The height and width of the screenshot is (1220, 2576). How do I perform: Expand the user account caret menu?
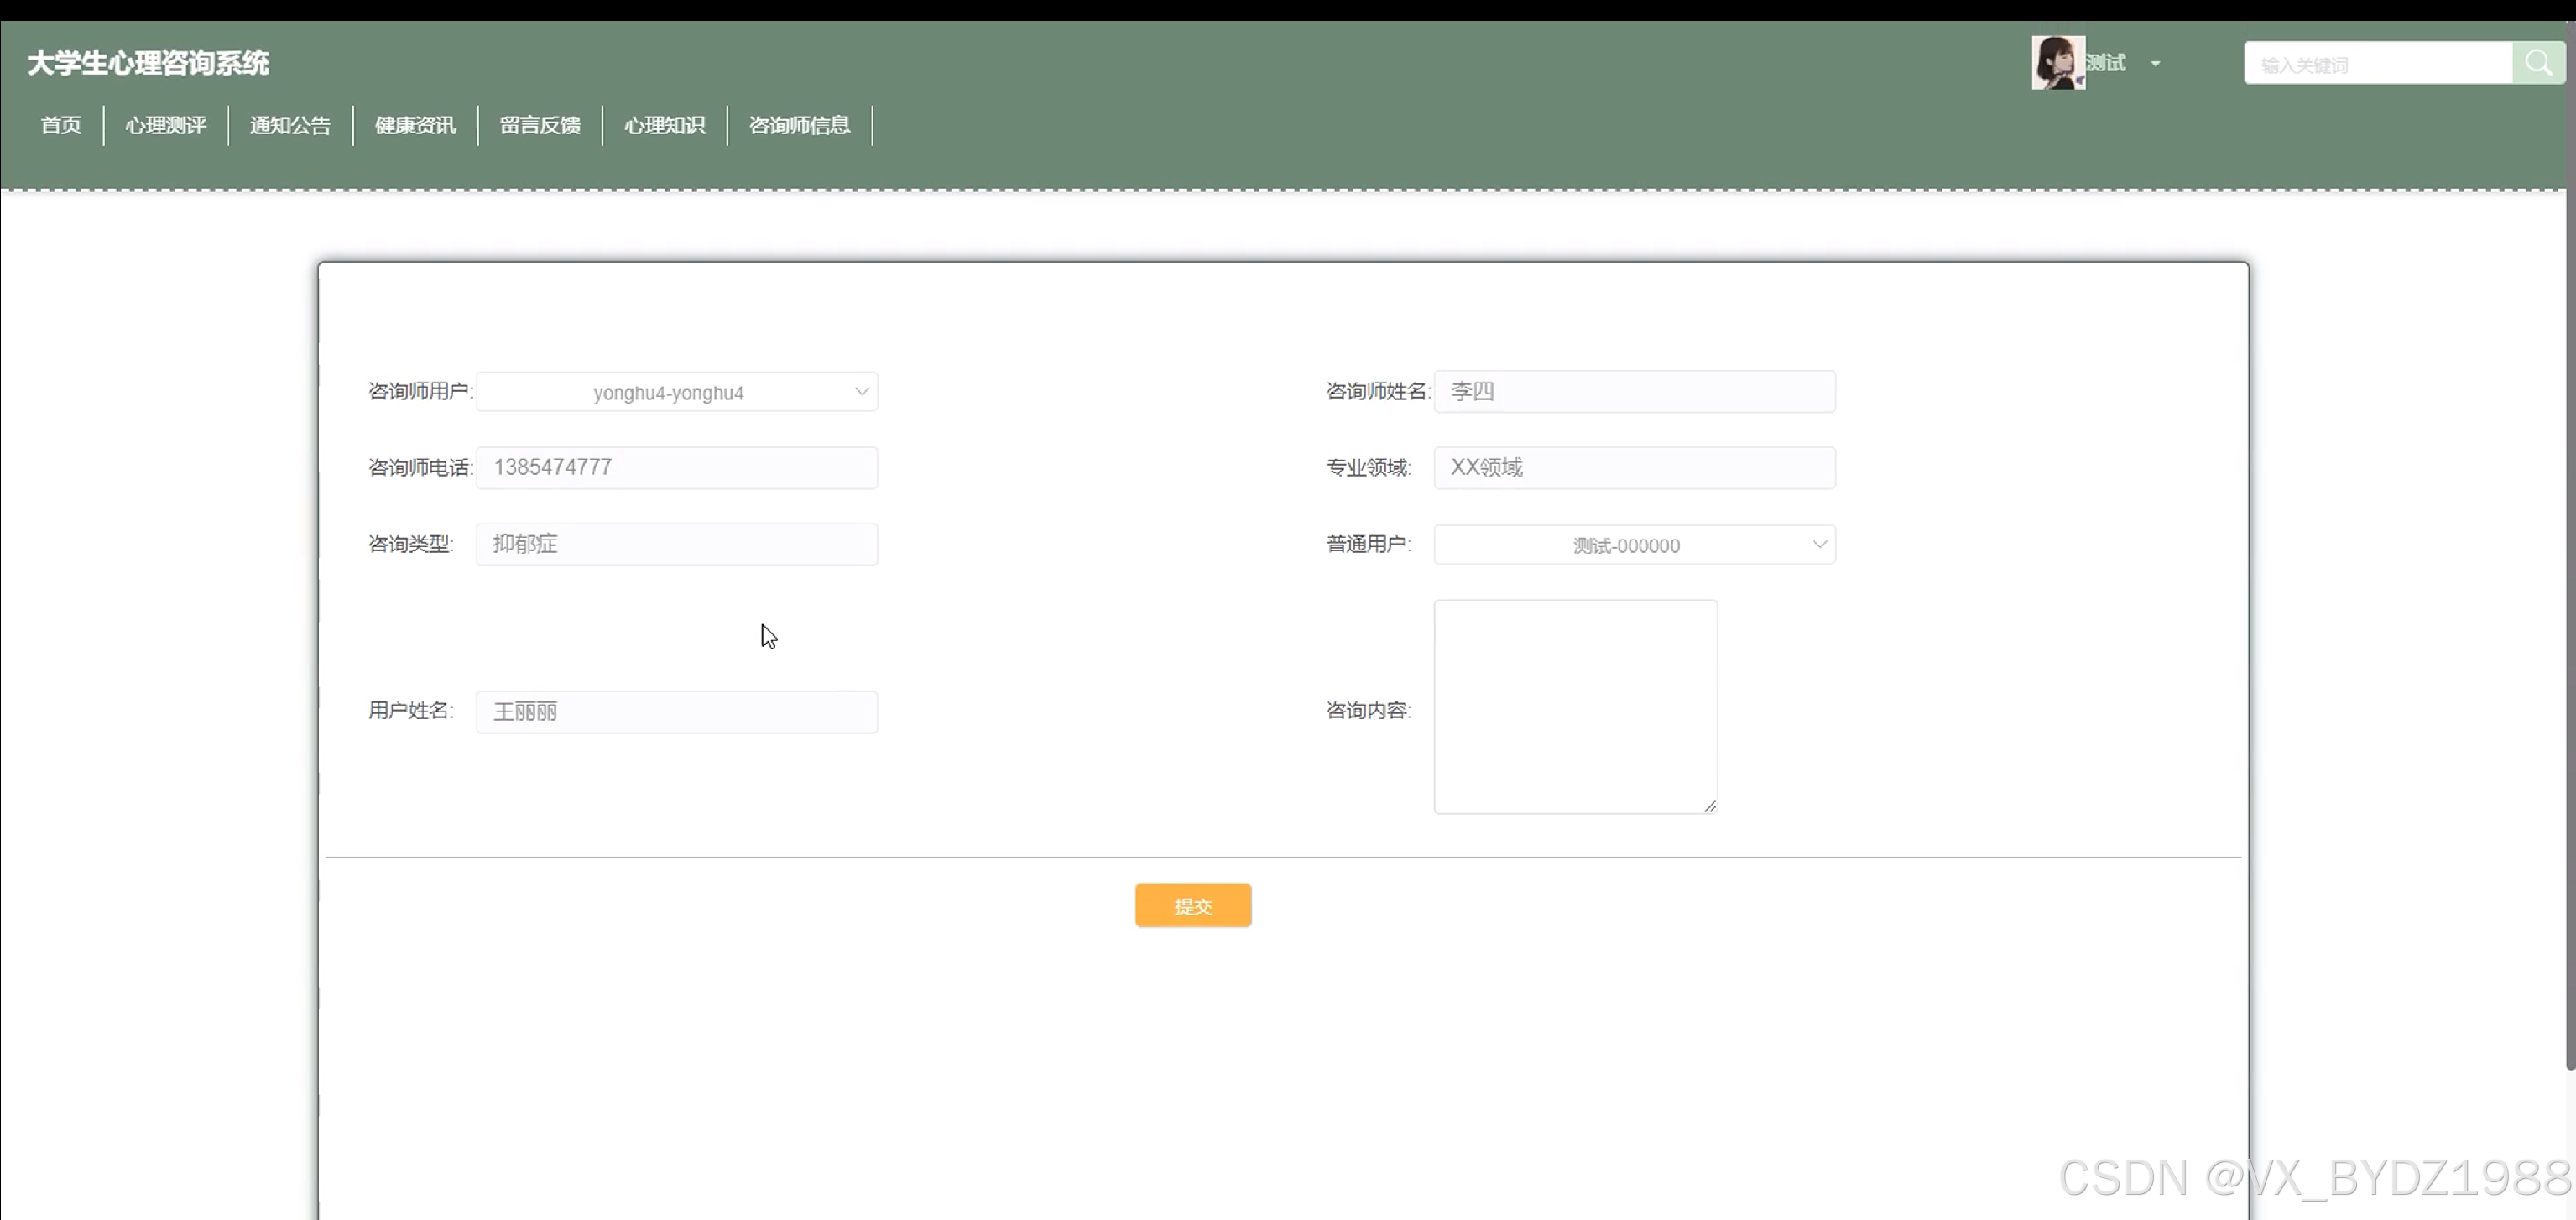pos(2155,64)
